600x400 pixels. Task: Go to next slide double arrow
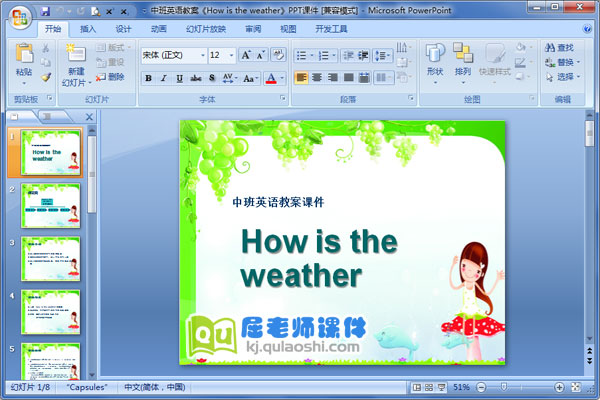tap(590, 361)
